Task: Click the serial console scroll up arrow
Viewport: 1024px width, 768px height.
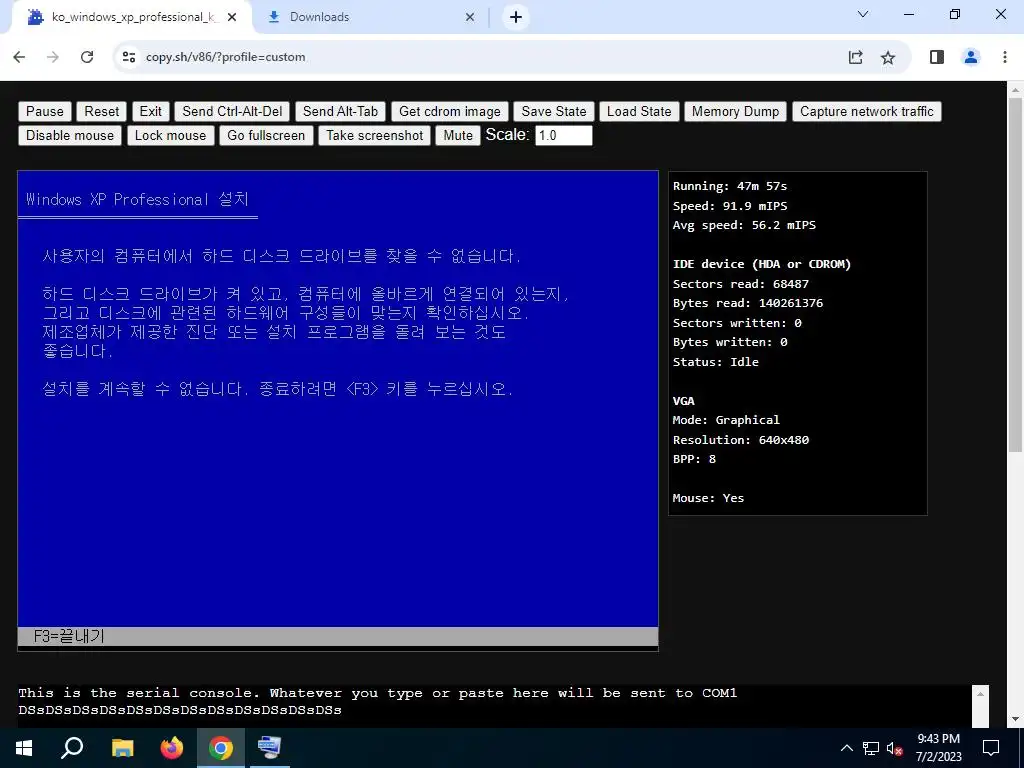Action: click(x=980, y=694)
